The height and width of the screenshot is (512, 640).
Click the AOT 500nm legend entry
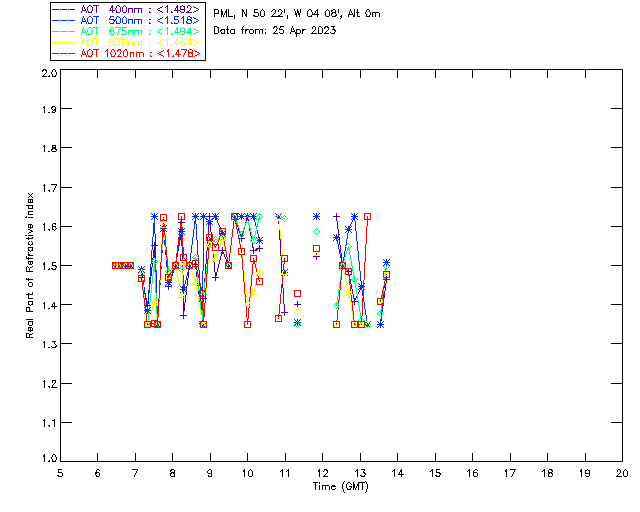tap(127, 20)
